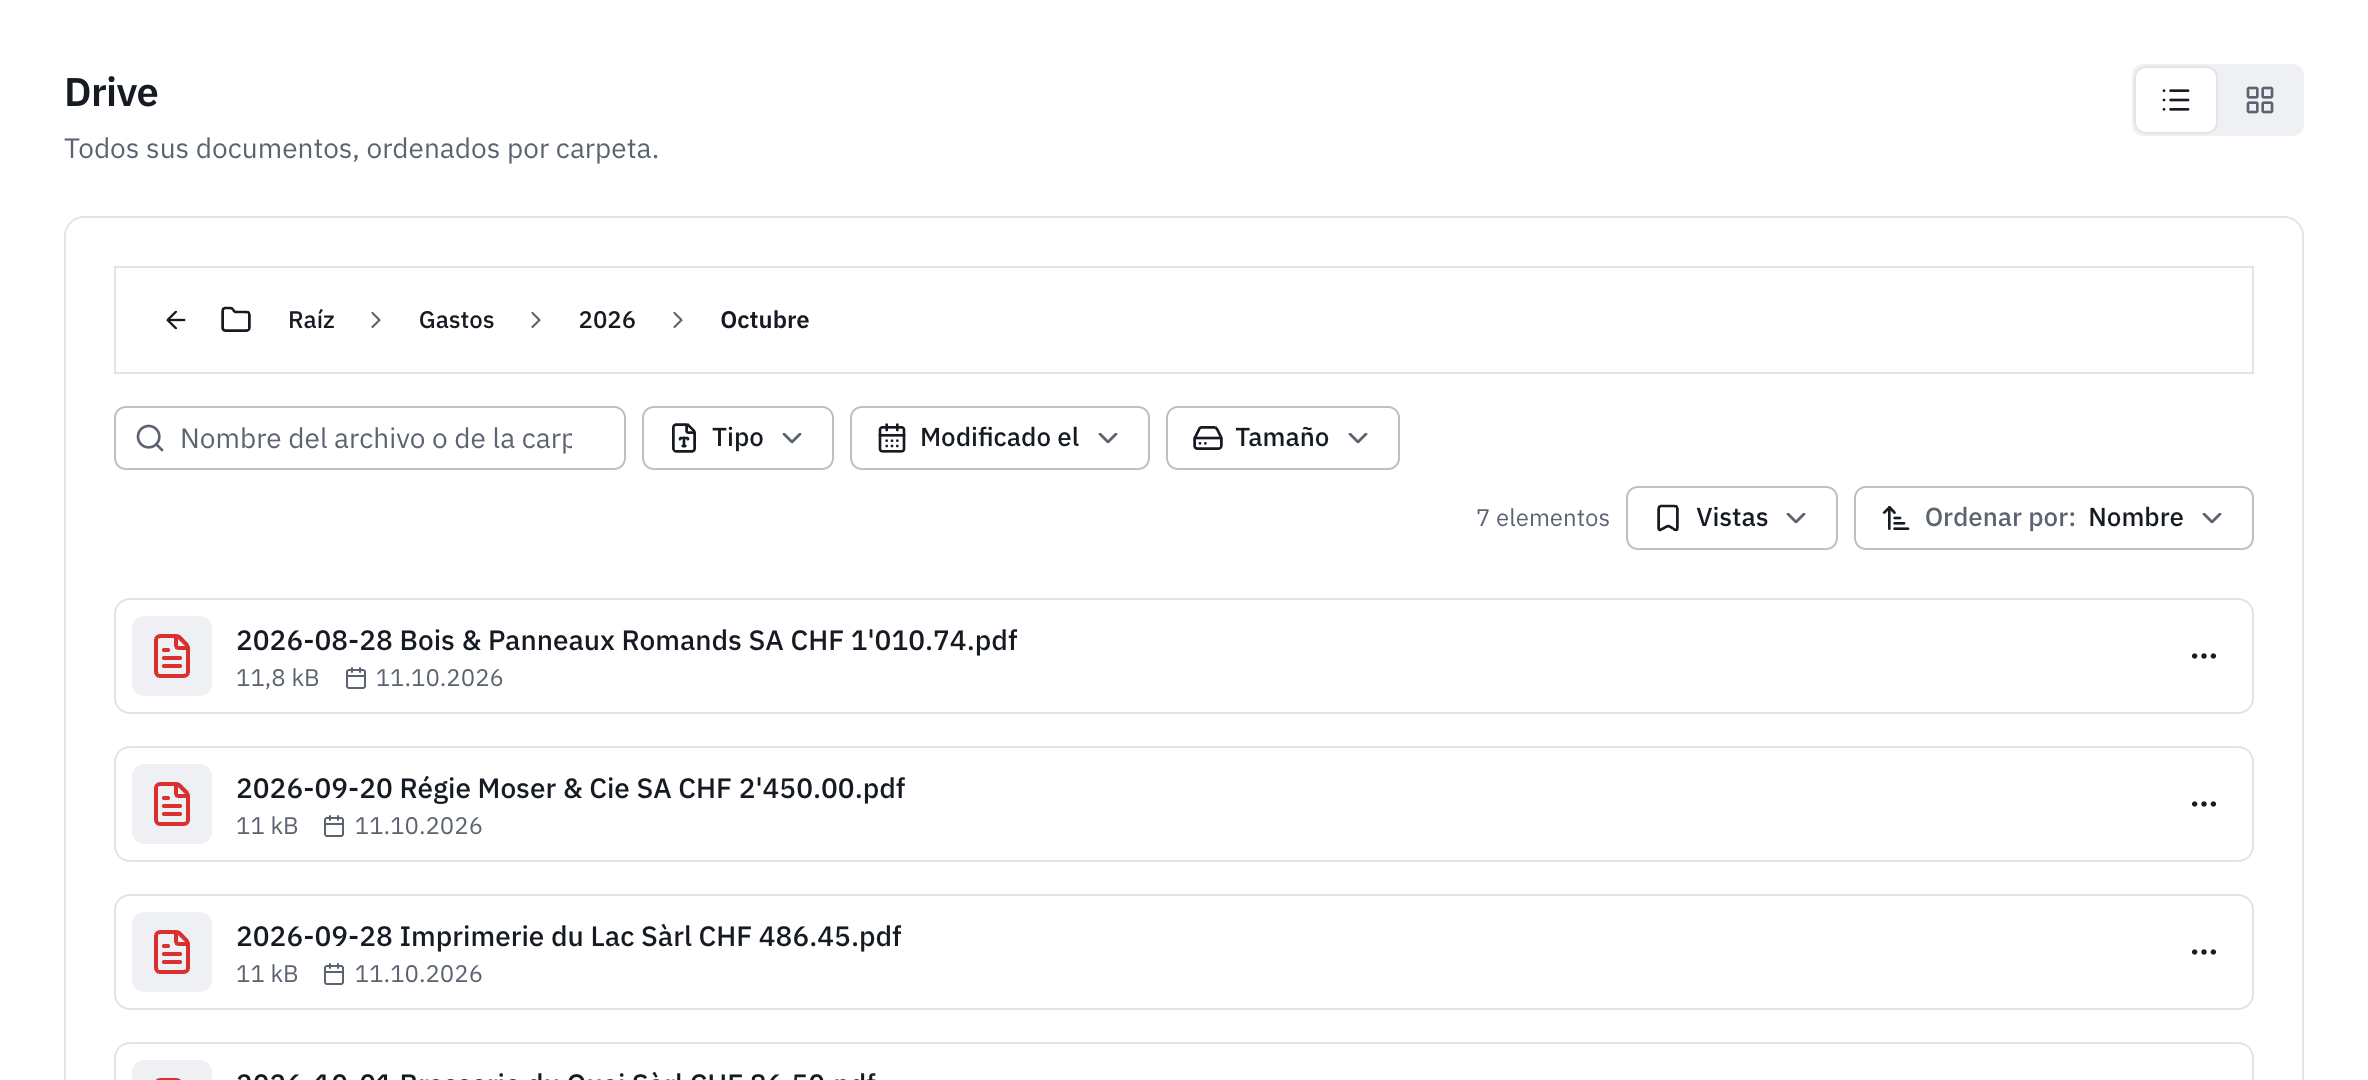Select Octubre in the breadcrumb
This screenshot has width=2368, height=1080.
click(765, 320)
